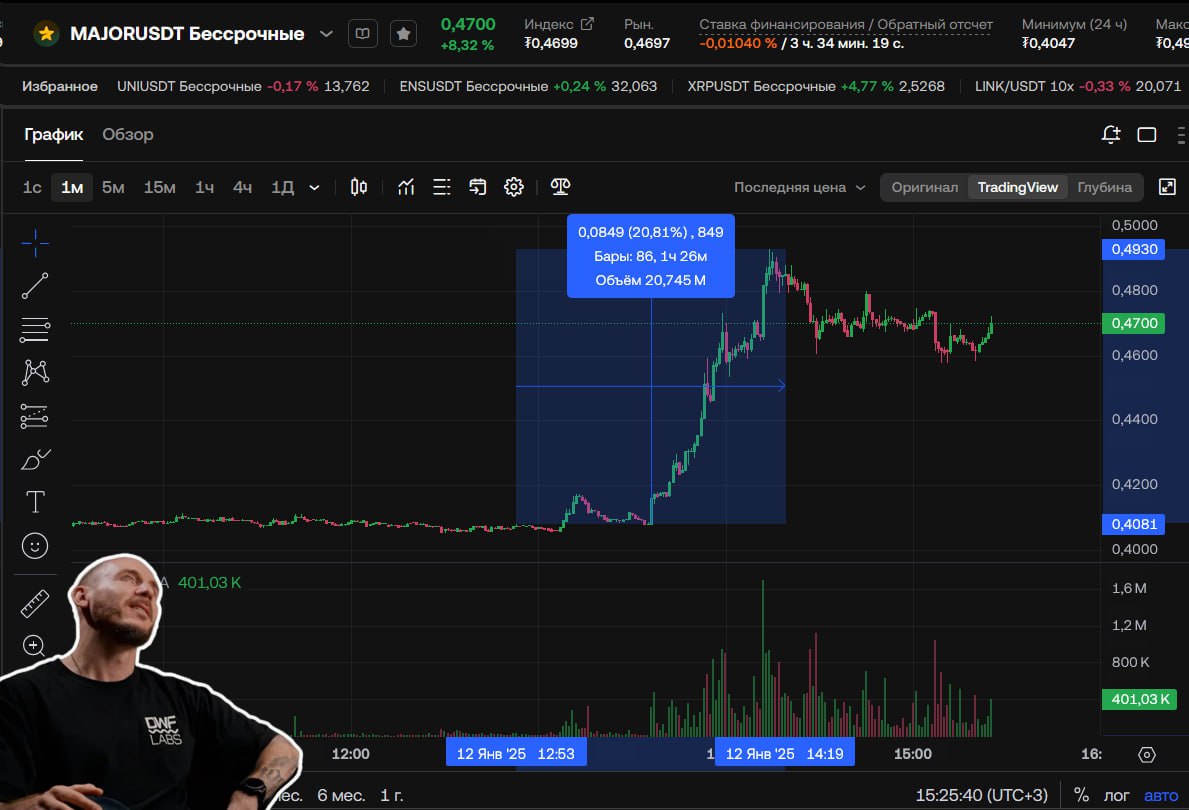Select the forecast position tool
Image resolution: width=1189 pixels, height=810 pixels.
pos(35,416)
